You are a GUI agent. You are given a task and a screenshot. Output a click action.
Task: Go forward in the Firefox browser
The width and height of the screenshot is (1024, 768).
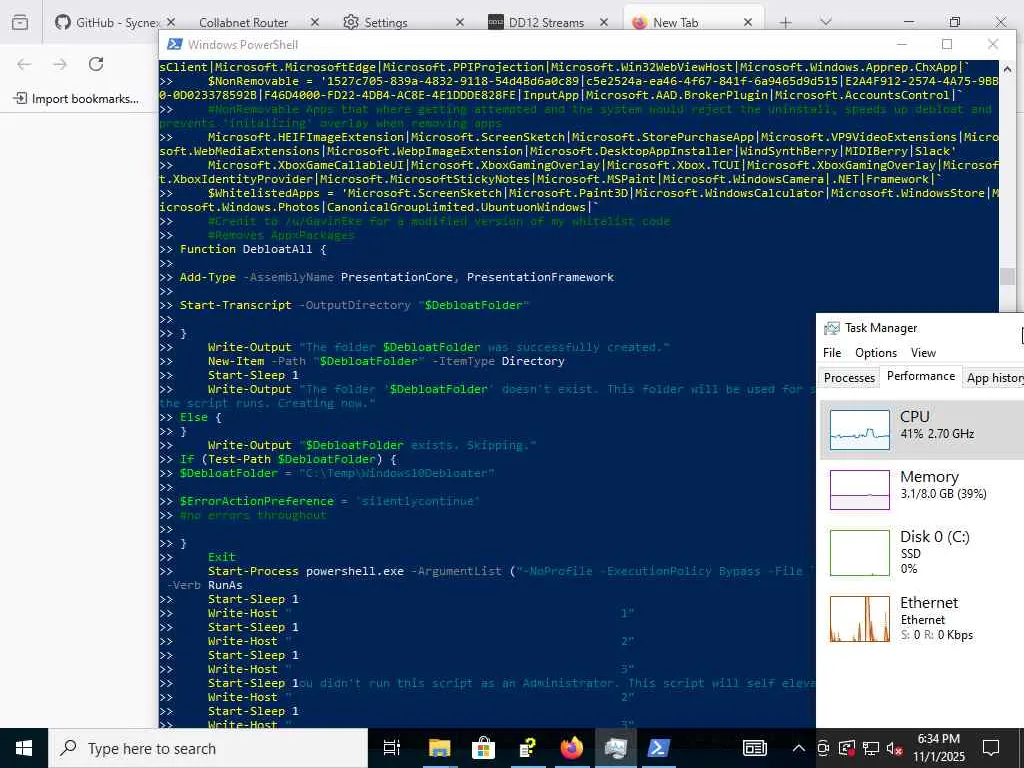pyautogui.click(x=60, y=64)
